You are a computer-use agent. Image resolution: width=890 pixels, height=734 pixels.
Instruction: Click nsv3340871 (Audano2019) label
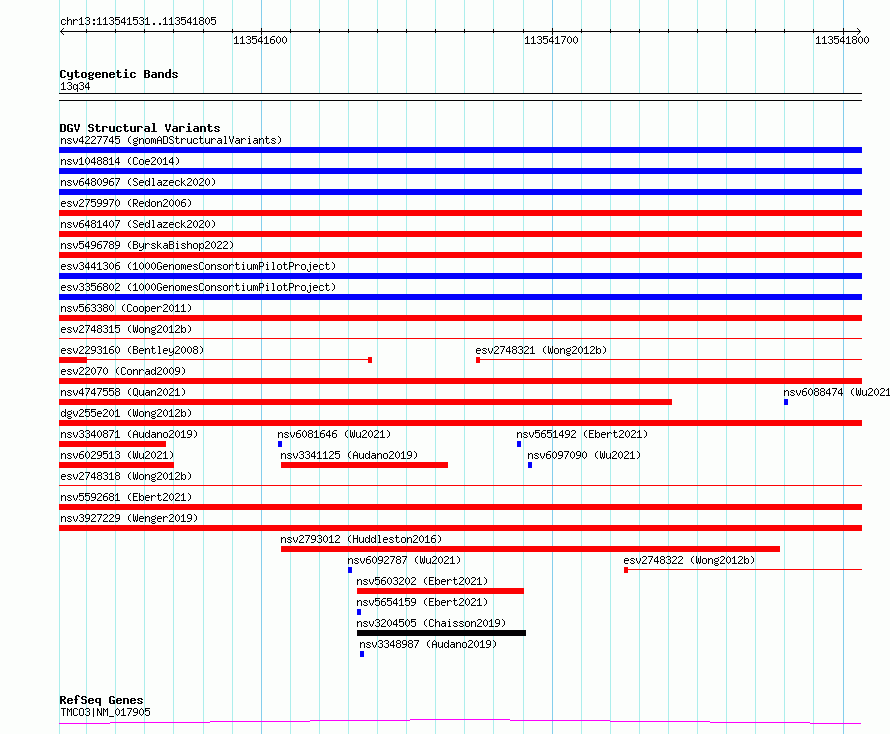click(x=129, y=434)
